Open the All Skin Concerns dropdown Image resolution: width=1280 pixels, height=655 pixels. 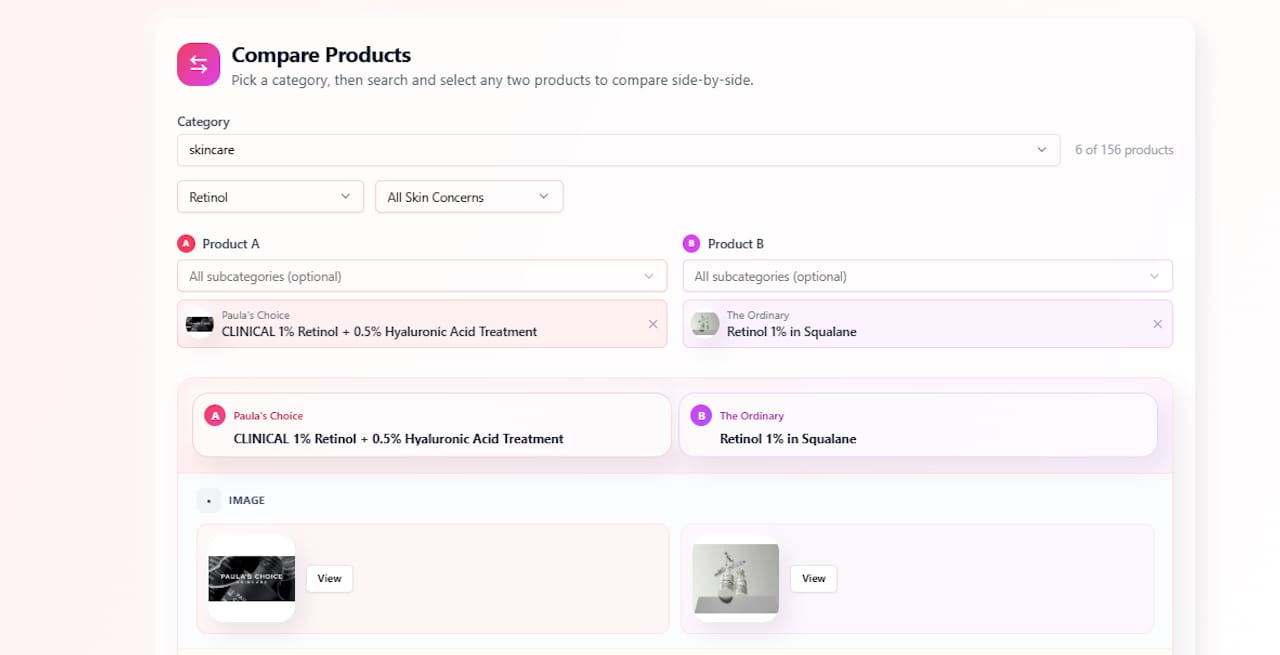pyautogui.click(x=469, y=197)
